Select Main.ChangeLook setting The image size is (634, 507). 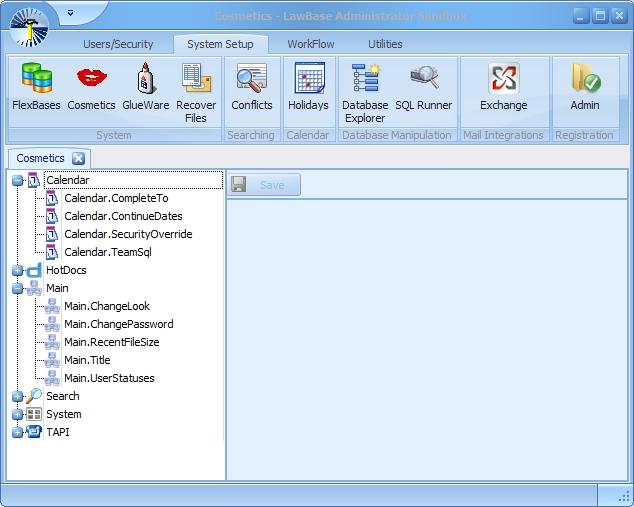coord(107,306)
